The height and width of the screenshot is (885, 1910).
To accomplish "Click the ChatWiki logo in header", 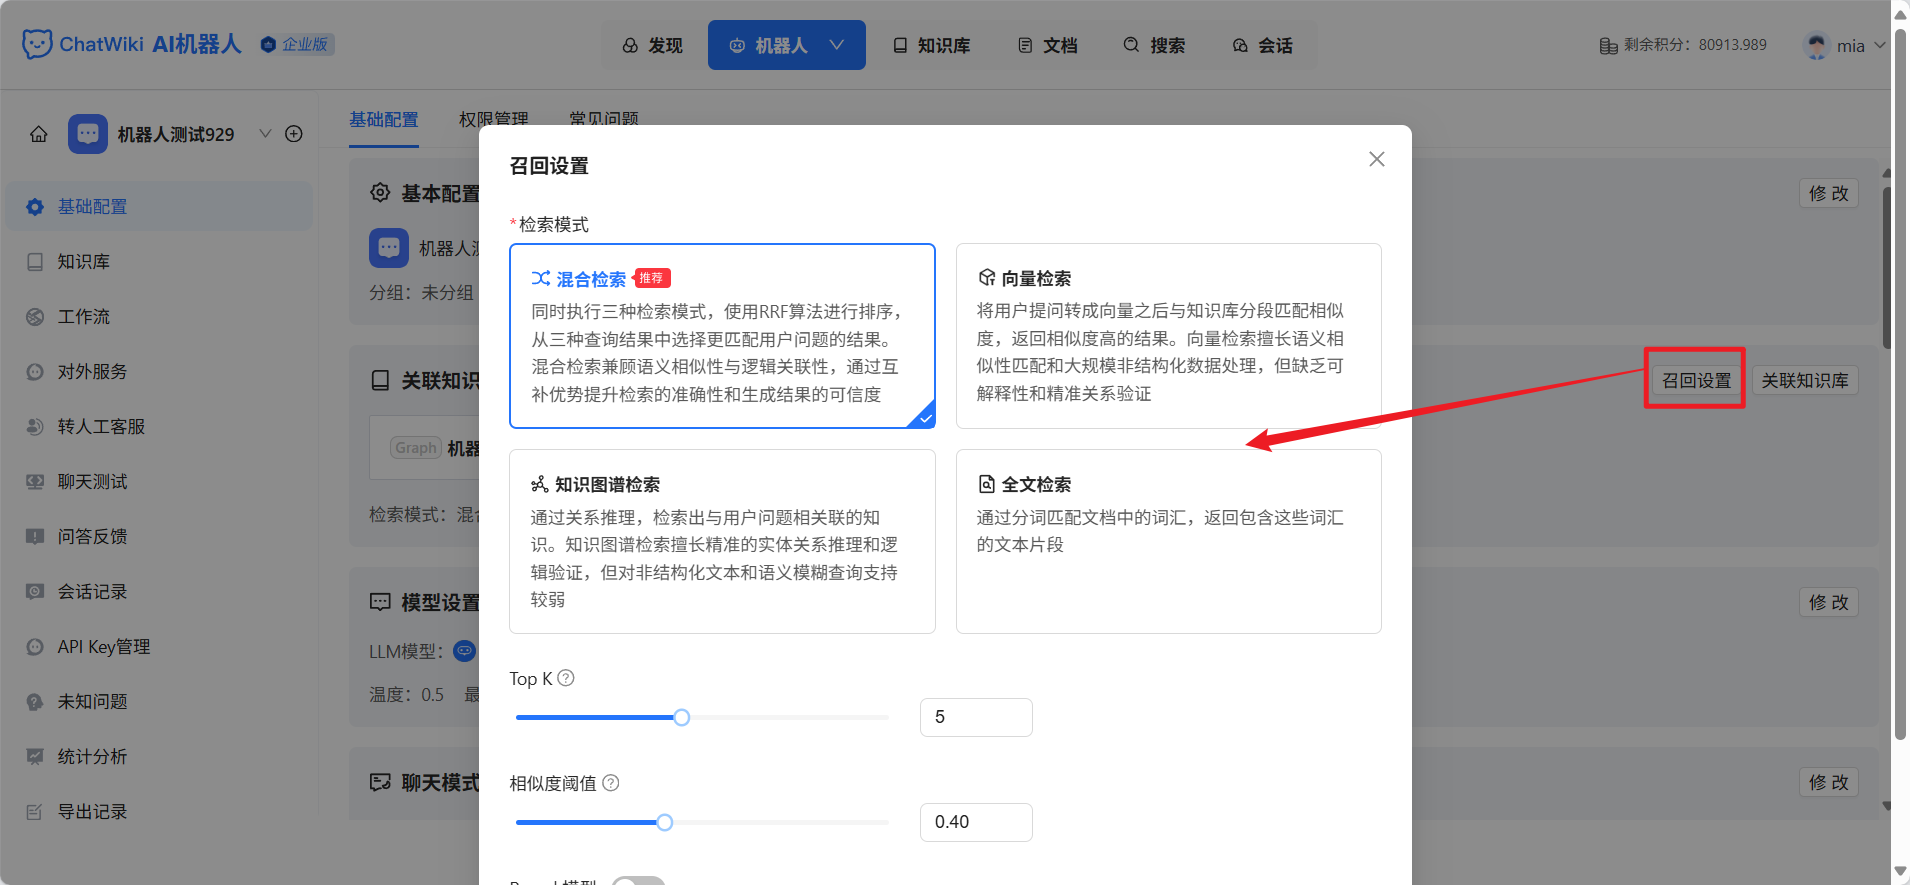I will pyautogui.click(x=132, y=44).
